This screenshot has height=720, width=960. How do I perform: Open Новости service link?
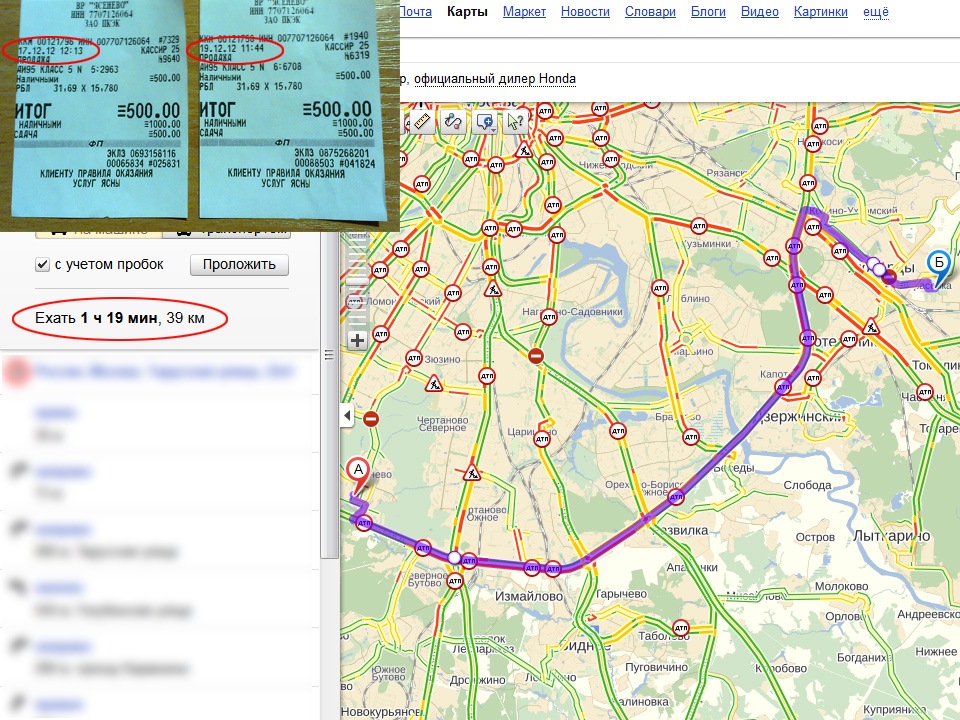tap(585, 12)
